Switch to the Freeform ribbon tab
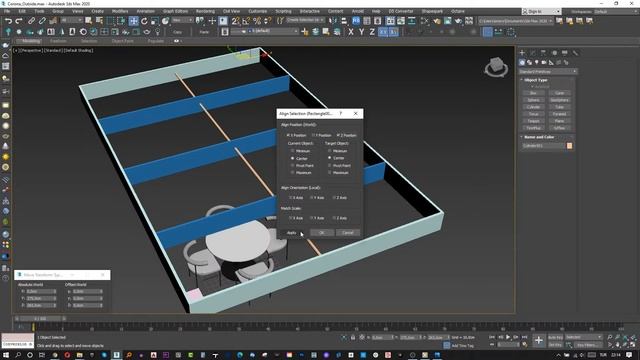 point(58,41)
